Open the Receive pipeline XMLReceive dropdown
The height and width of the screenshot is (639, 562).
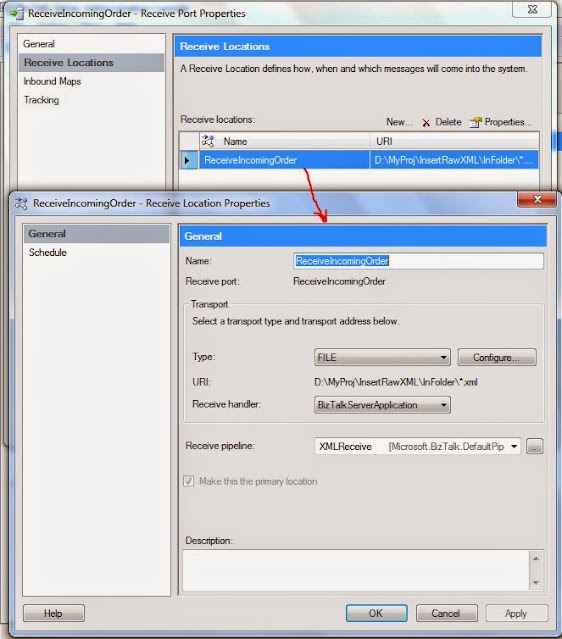417,447
